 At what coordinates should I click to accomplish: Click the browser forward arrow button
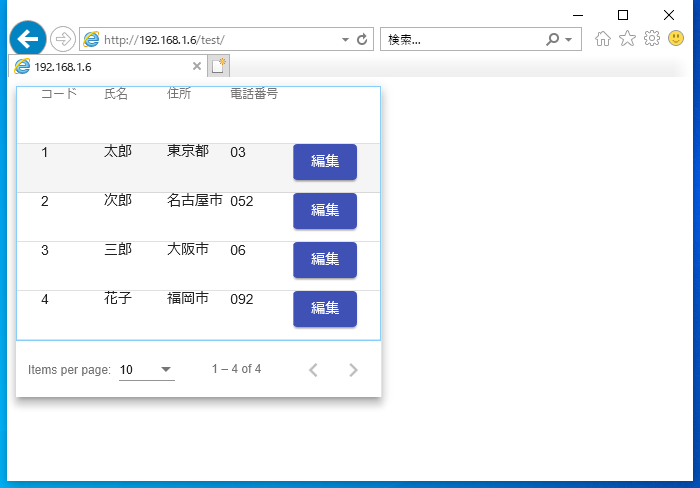pyautogui.click(x=62, y=39)
